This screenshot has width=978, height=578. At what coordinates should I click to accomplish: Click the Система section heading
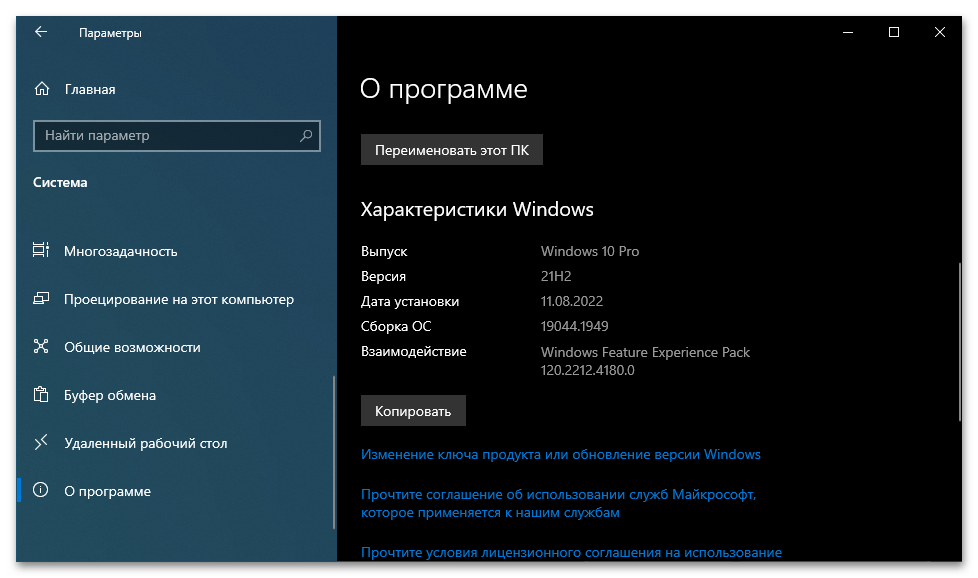point(60,183)
